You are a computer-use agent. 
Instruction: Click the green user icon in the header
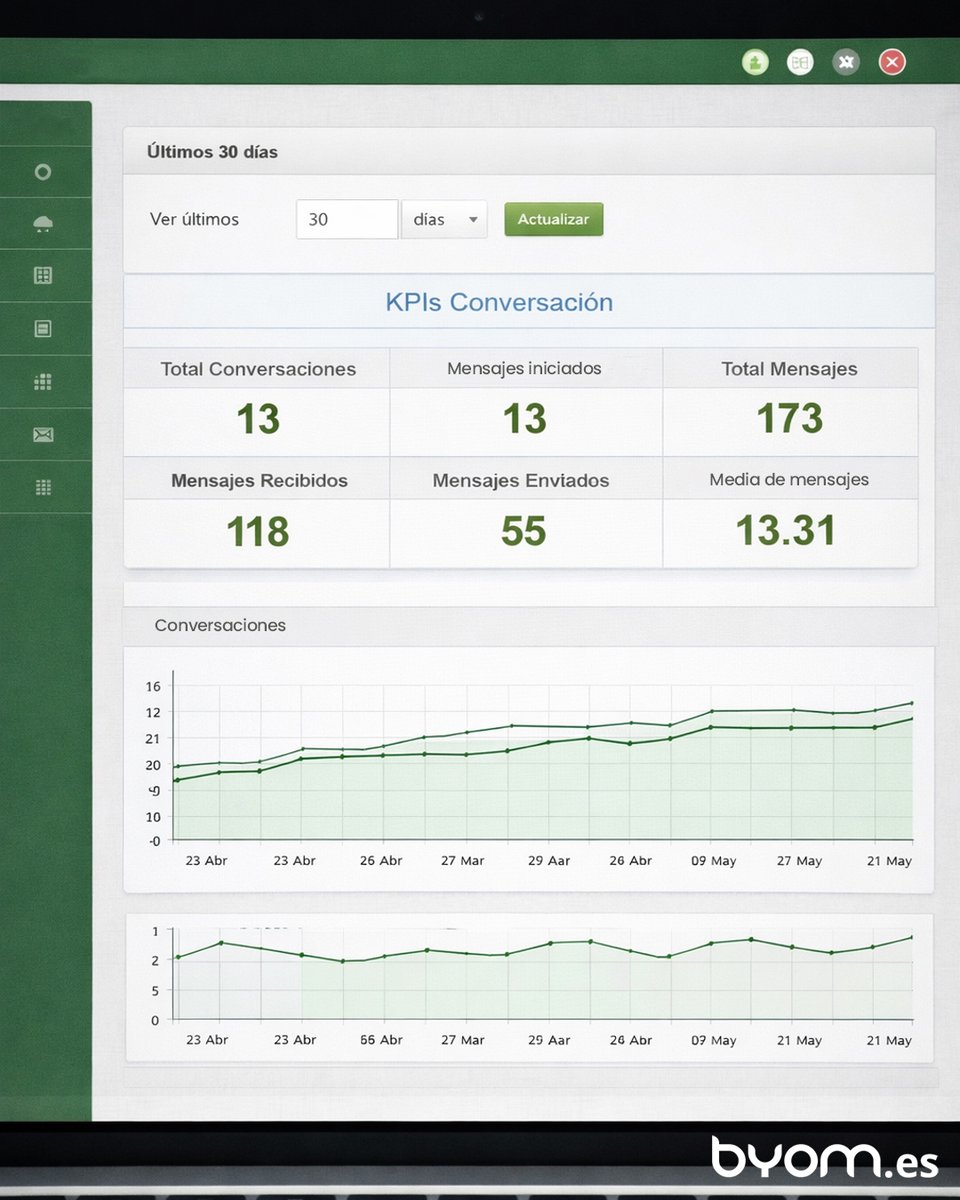point(755,62)
